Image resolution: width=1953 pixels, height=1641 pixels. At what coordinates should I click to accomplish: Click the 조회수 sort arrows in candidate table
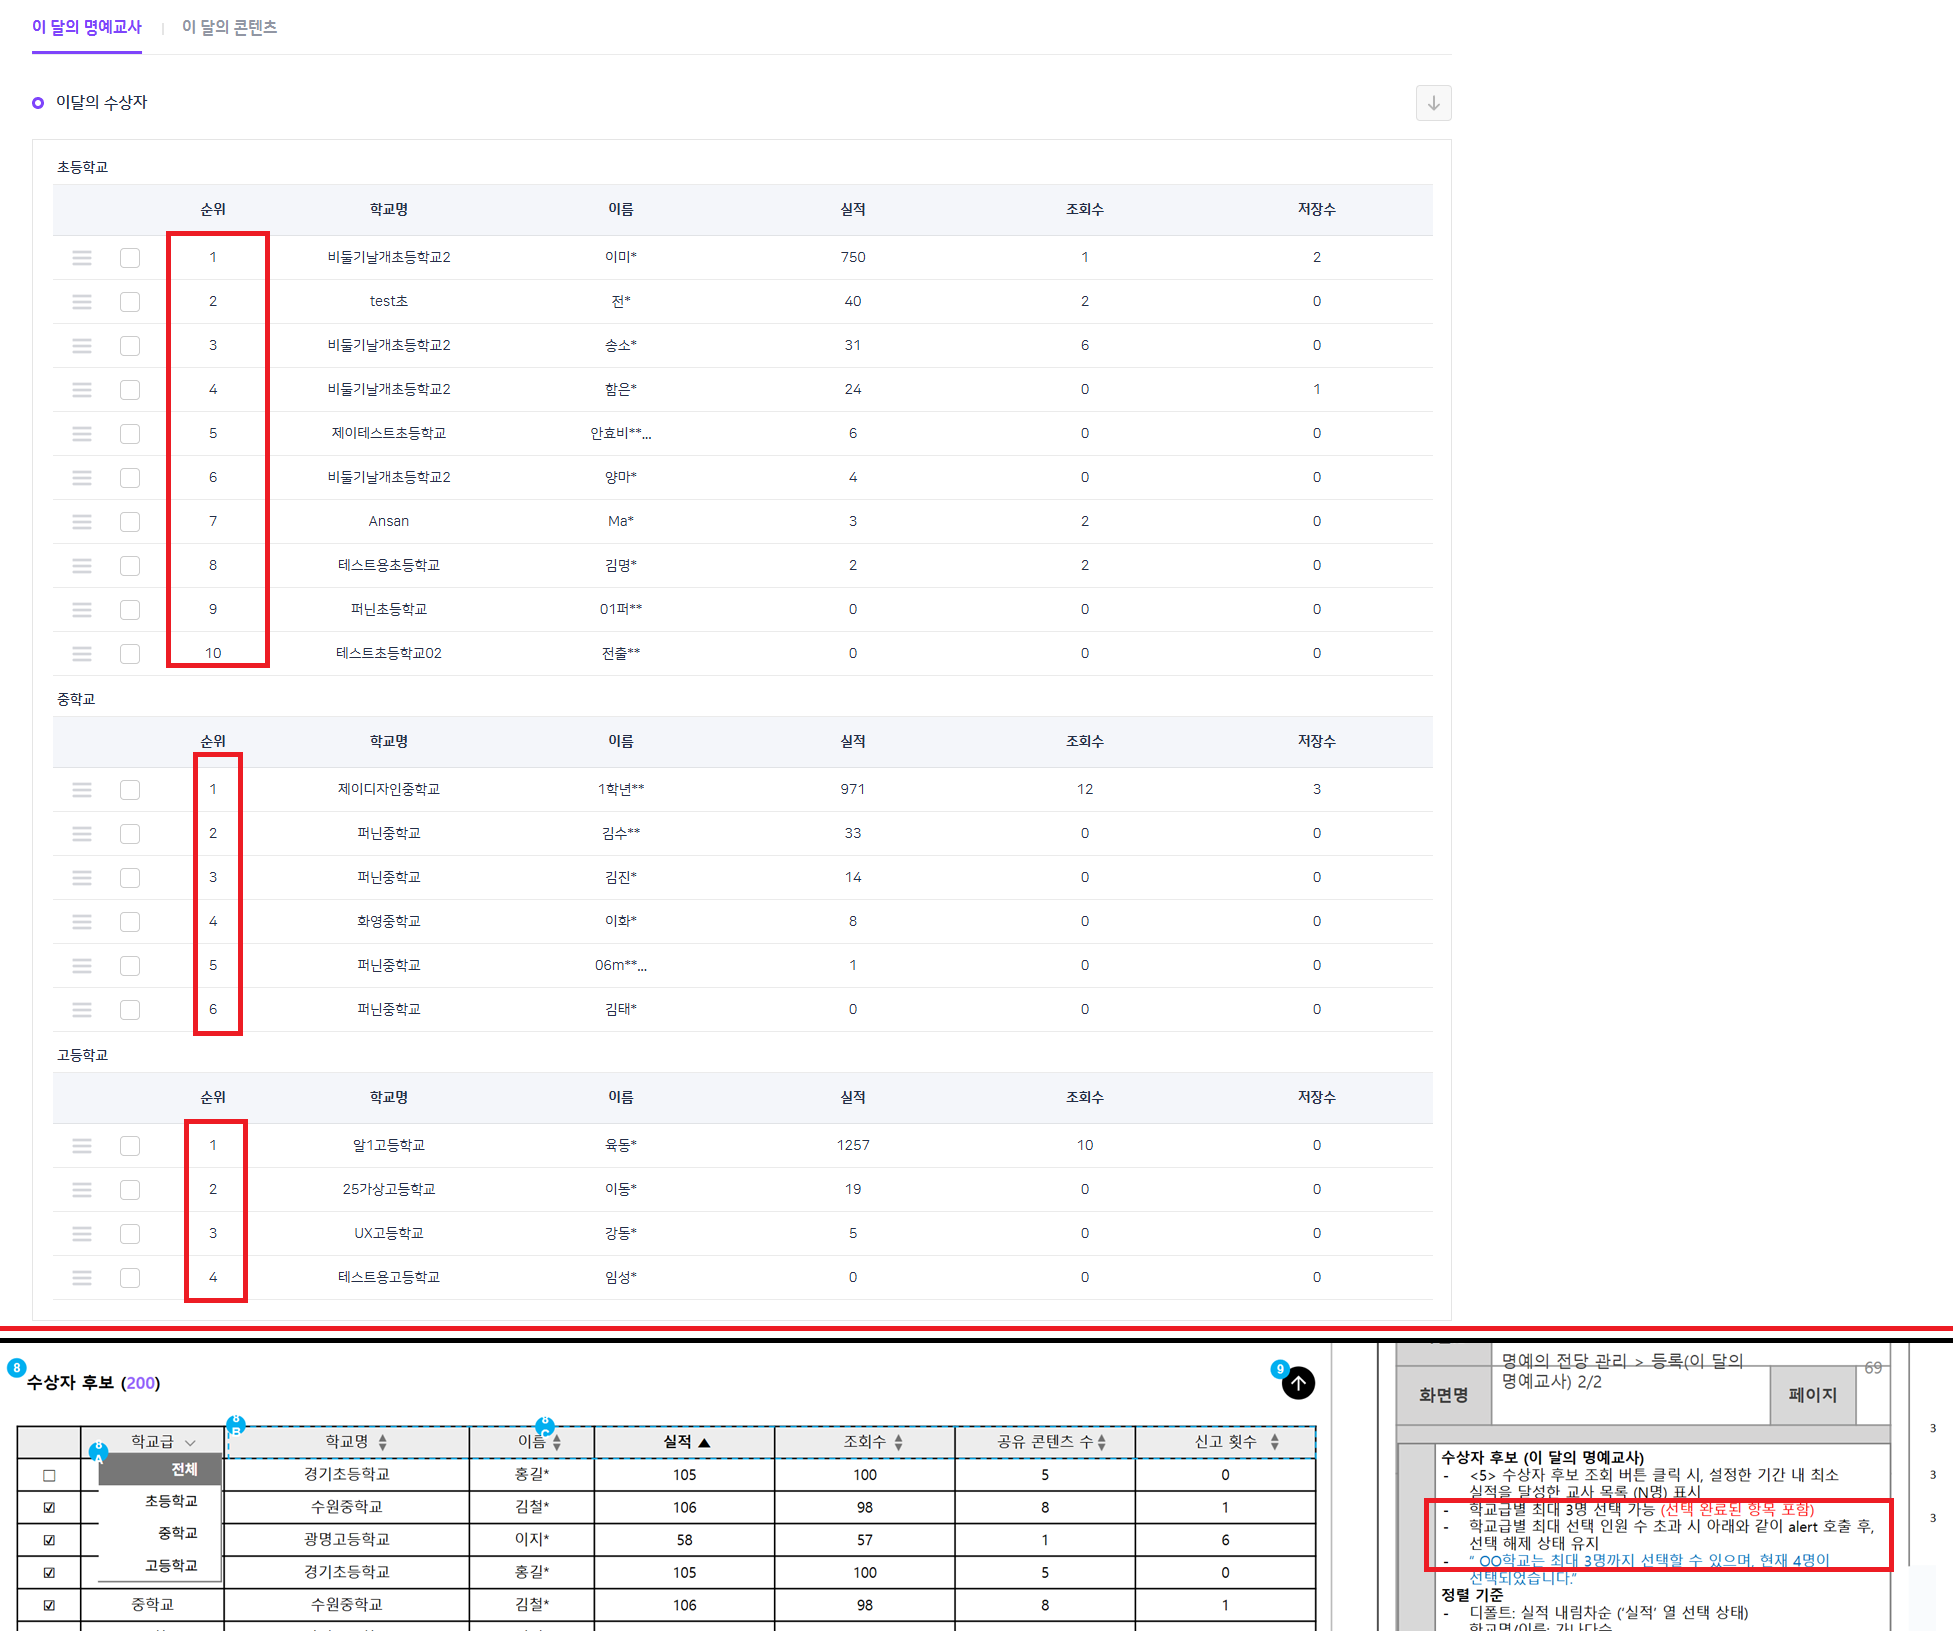pos(898,1442)
